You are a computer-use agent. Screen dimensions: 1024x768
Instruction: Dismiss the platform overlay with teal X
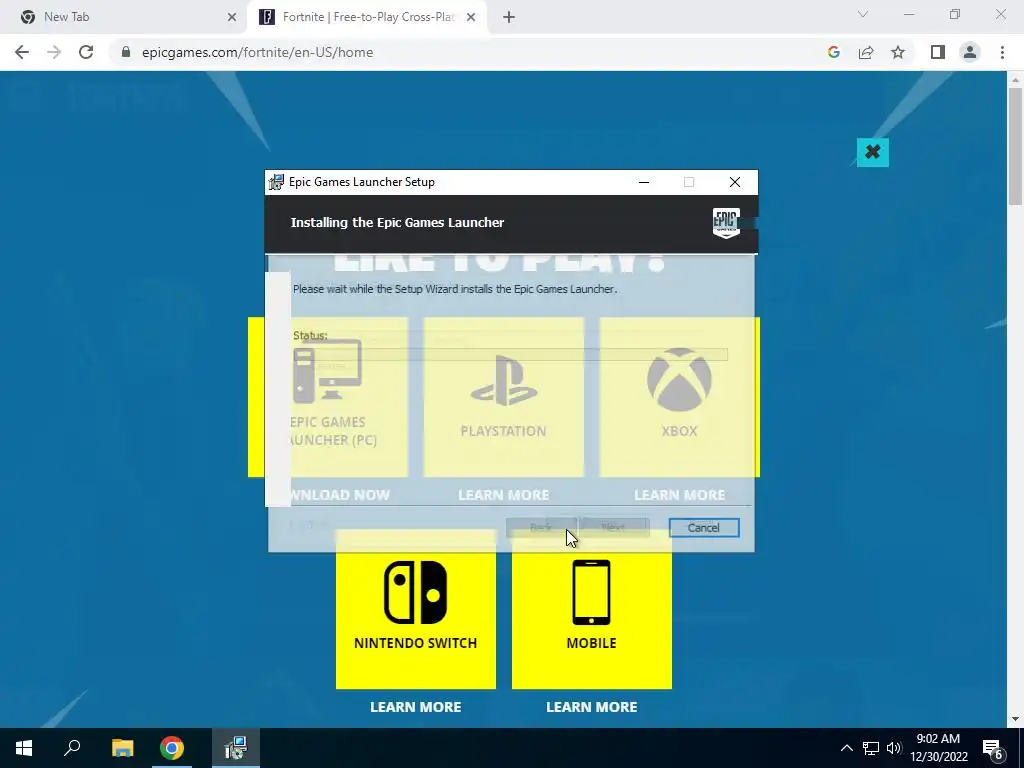pyautogui.click(x=872, y=152)
